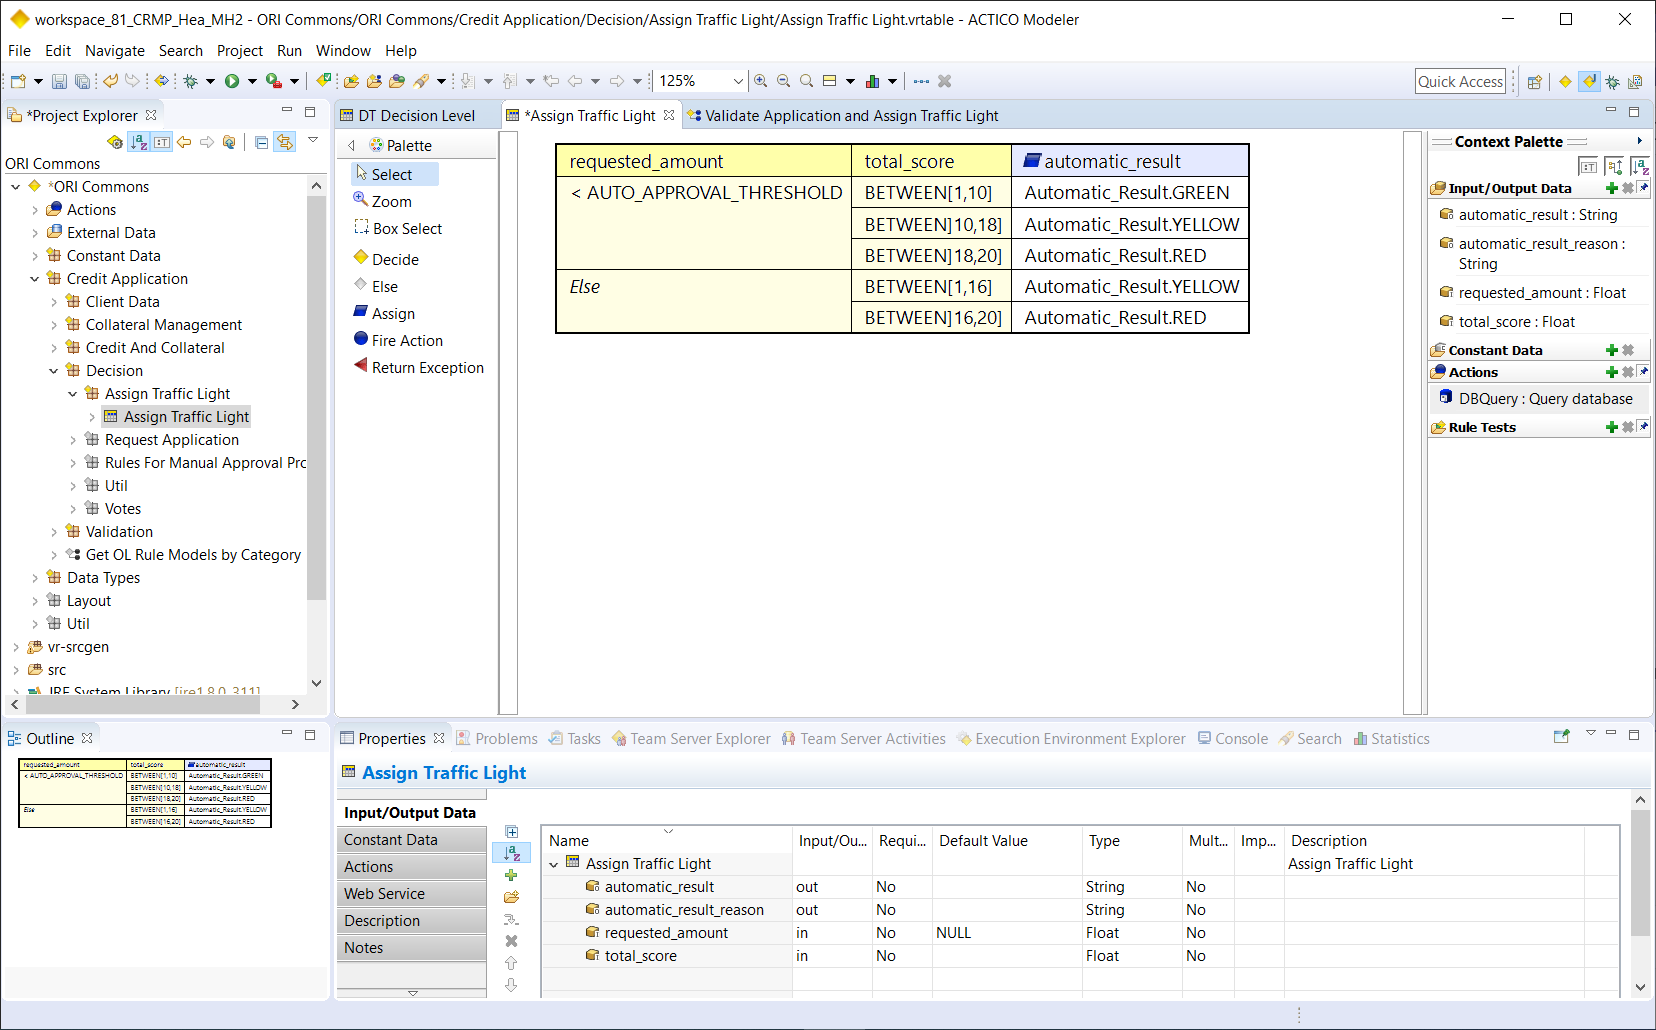The height and width of the screenshot is (1030, 1656).
Task: Choose Return Exception tool in Palette
Action: point(427,367)
